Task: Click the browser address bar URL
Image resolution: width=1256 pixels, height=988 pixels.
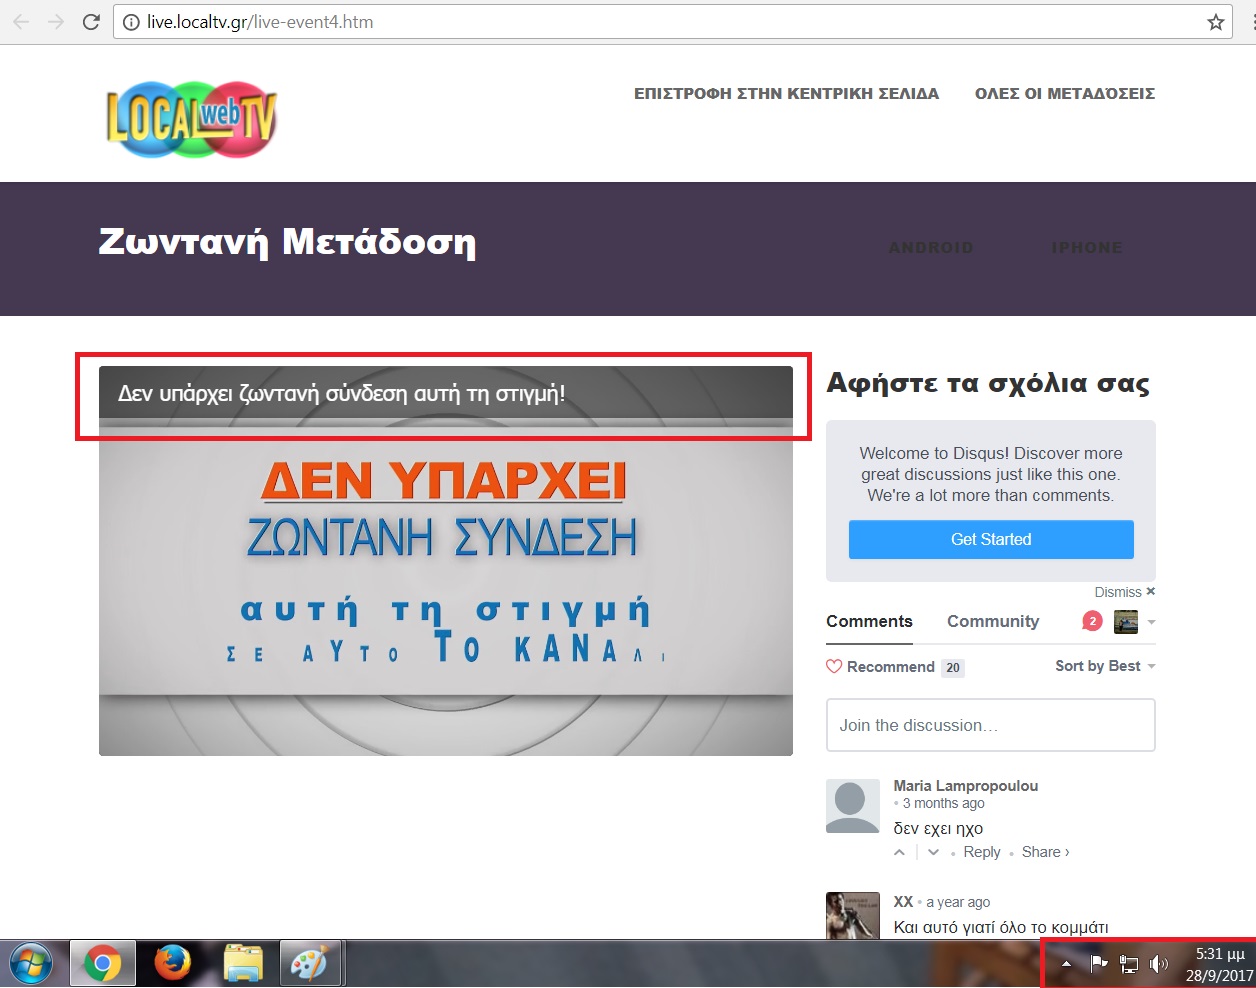Action: 260,22
